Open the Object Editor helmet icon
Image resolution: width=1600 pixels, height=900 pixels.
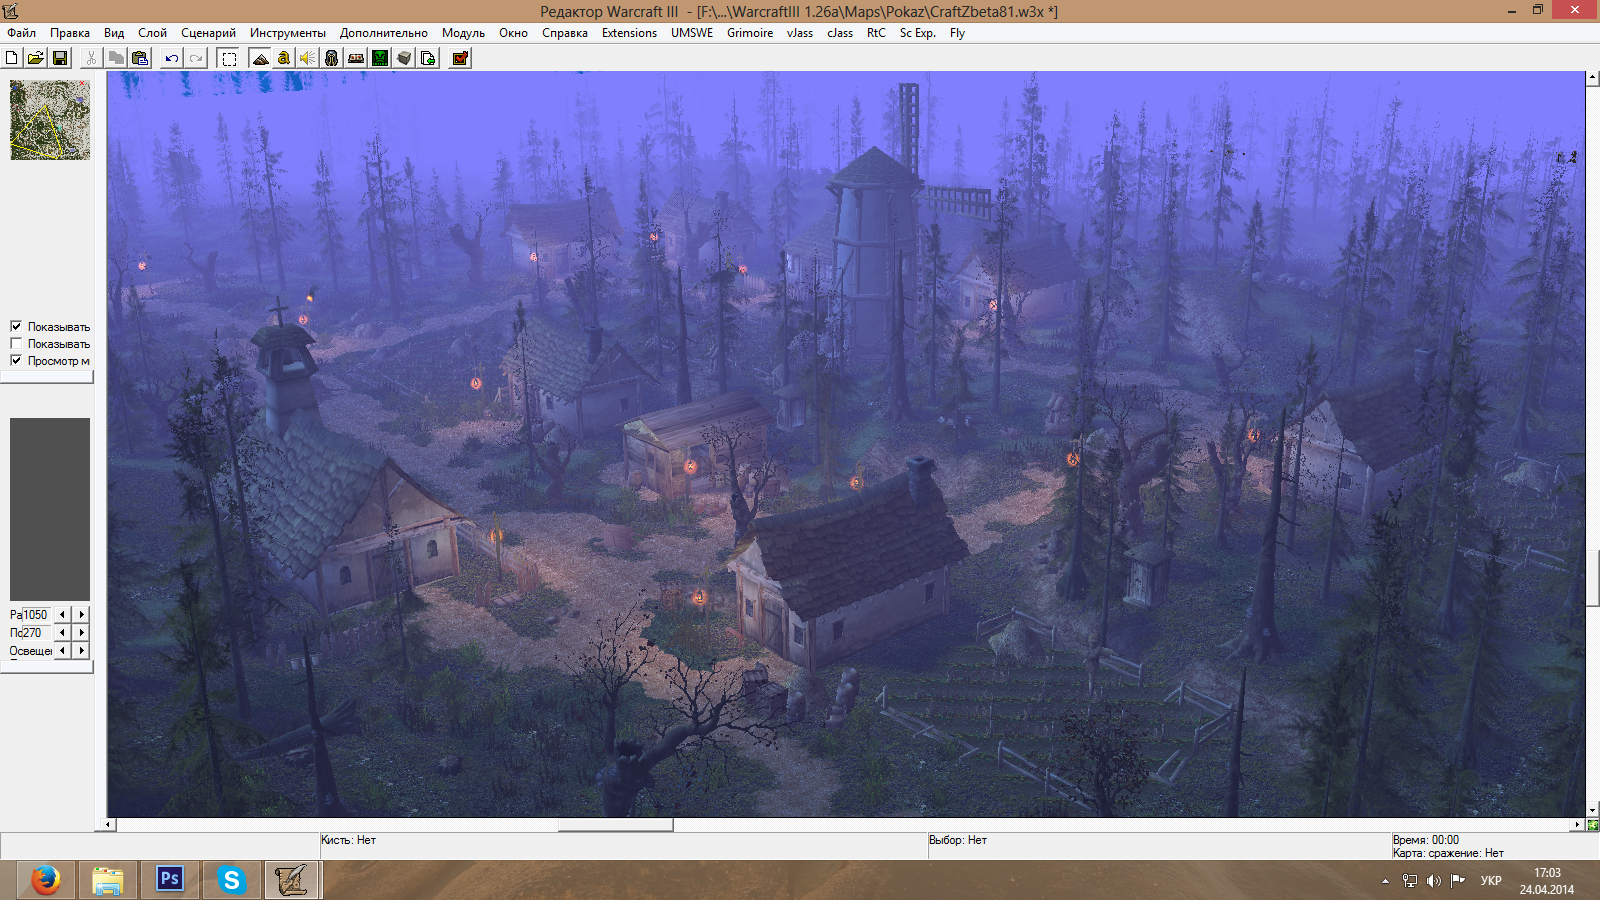(332, 58)
